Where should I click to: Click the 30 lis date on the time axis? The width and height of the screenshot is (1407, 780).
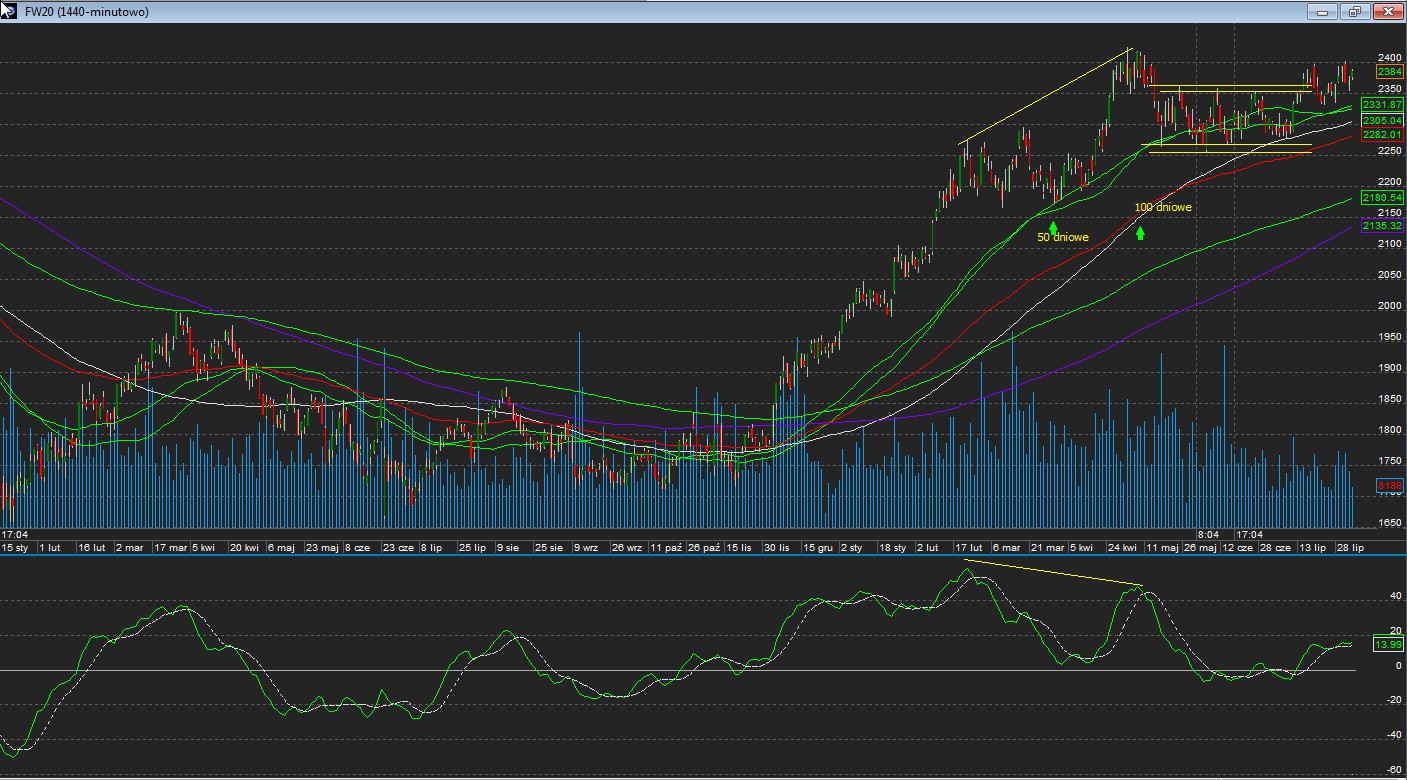(x=776, y=548)
